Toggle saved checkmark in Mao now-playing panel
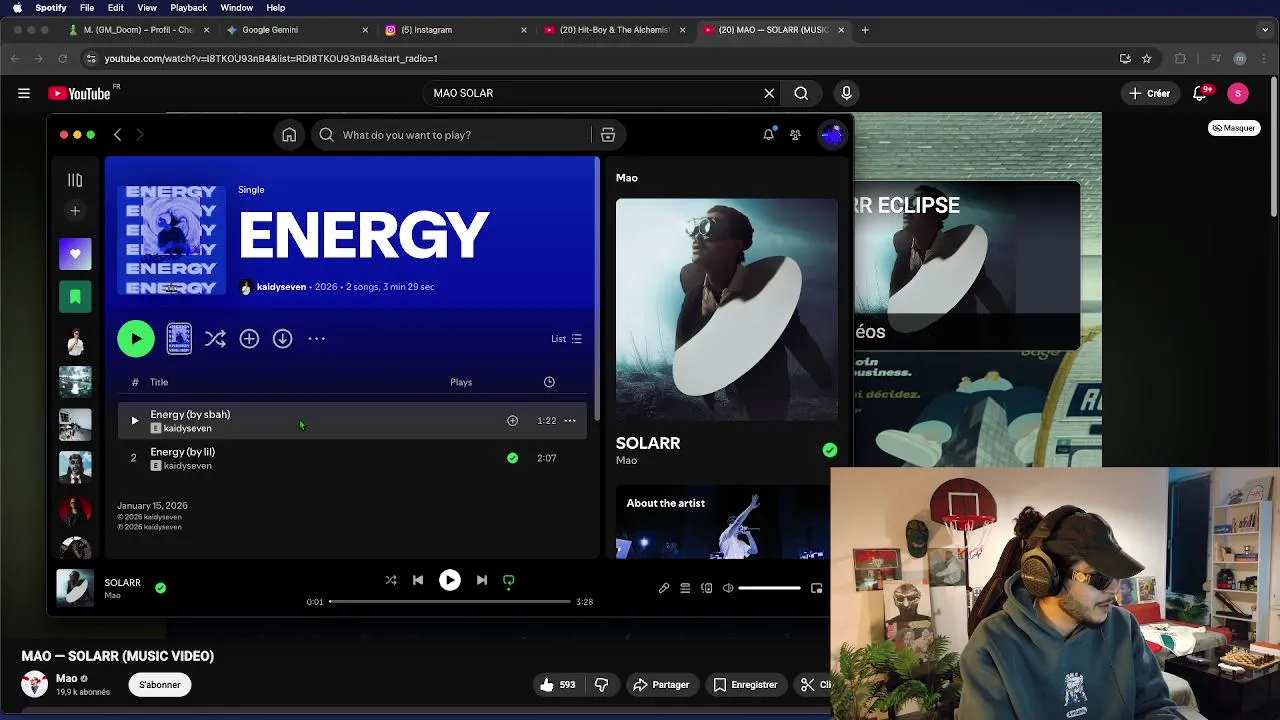The width and height of the screenshot is (1280, 720). tap(830, 450)
